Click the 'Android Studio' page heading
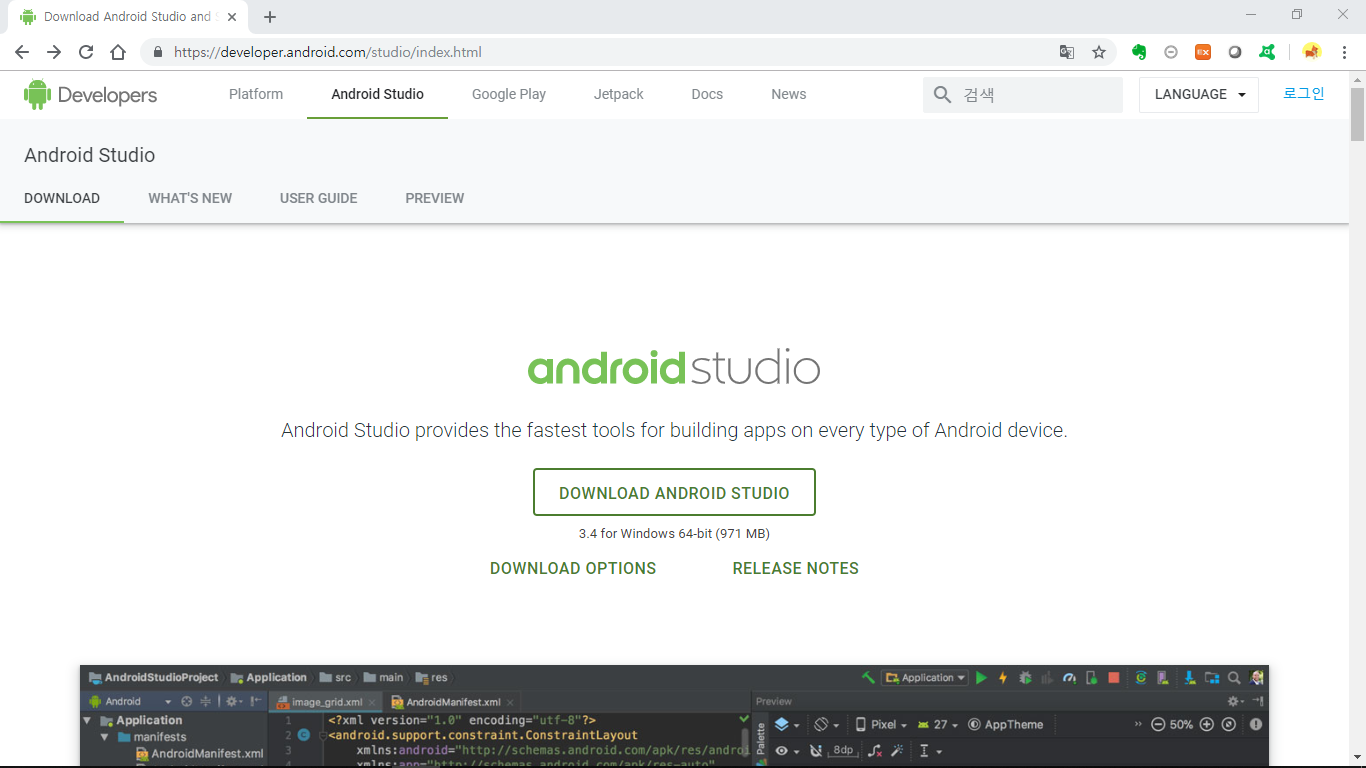Viewport: 1366px width, 768px height. point(90,155)
